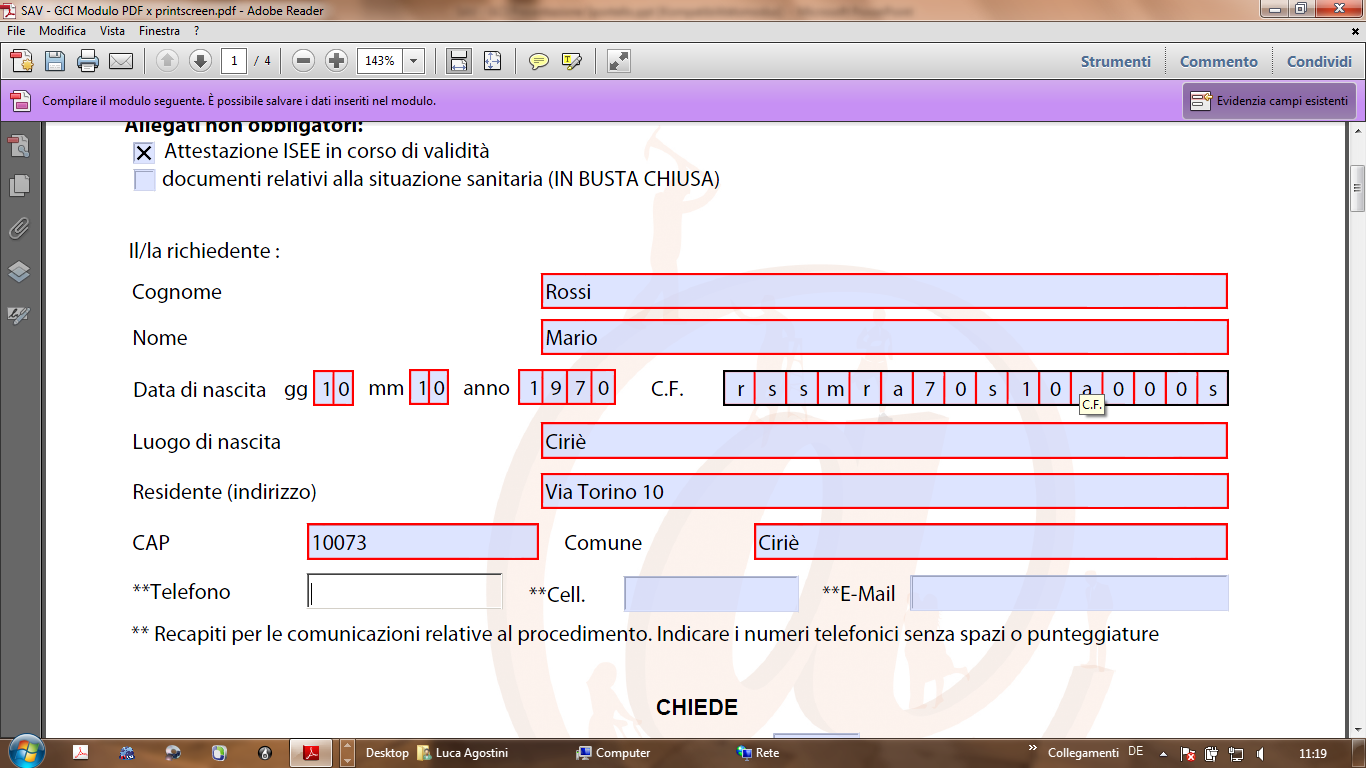Save the file with the floppy disk icon
Screen dimensions: 1366x768
[55, 61]
